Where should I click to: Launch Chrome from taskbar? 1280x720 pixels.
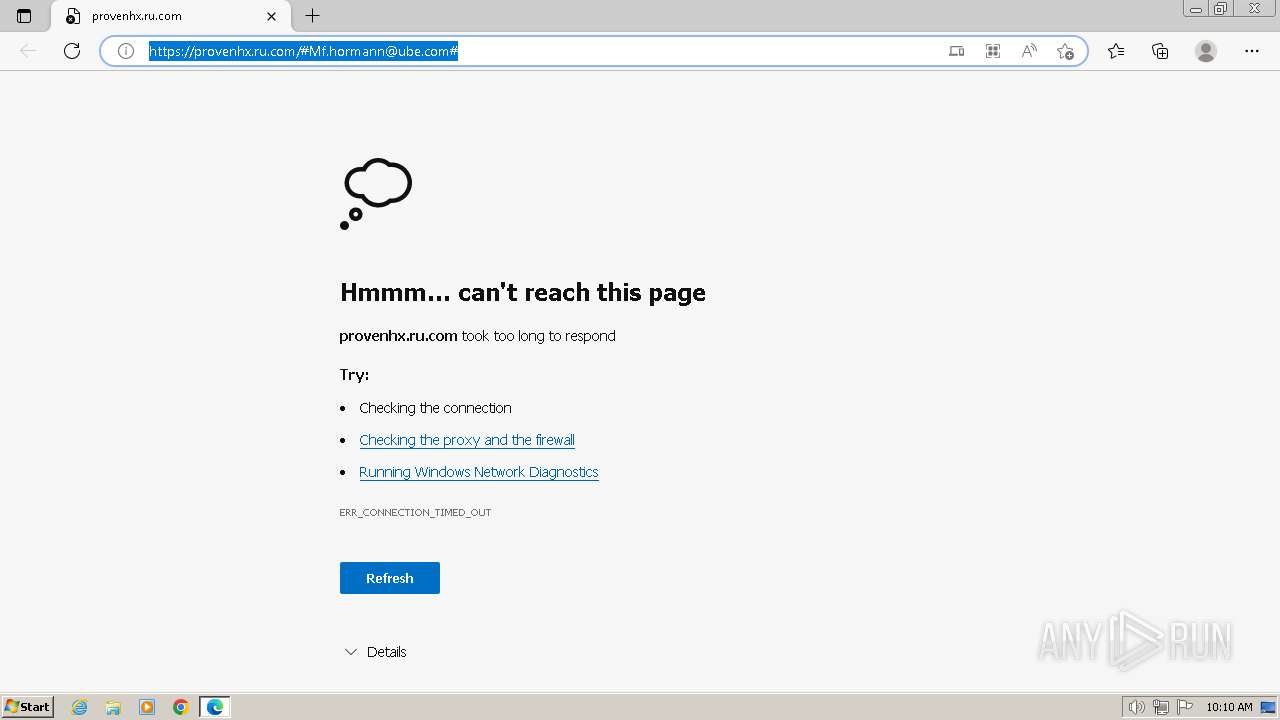(181, 707)
